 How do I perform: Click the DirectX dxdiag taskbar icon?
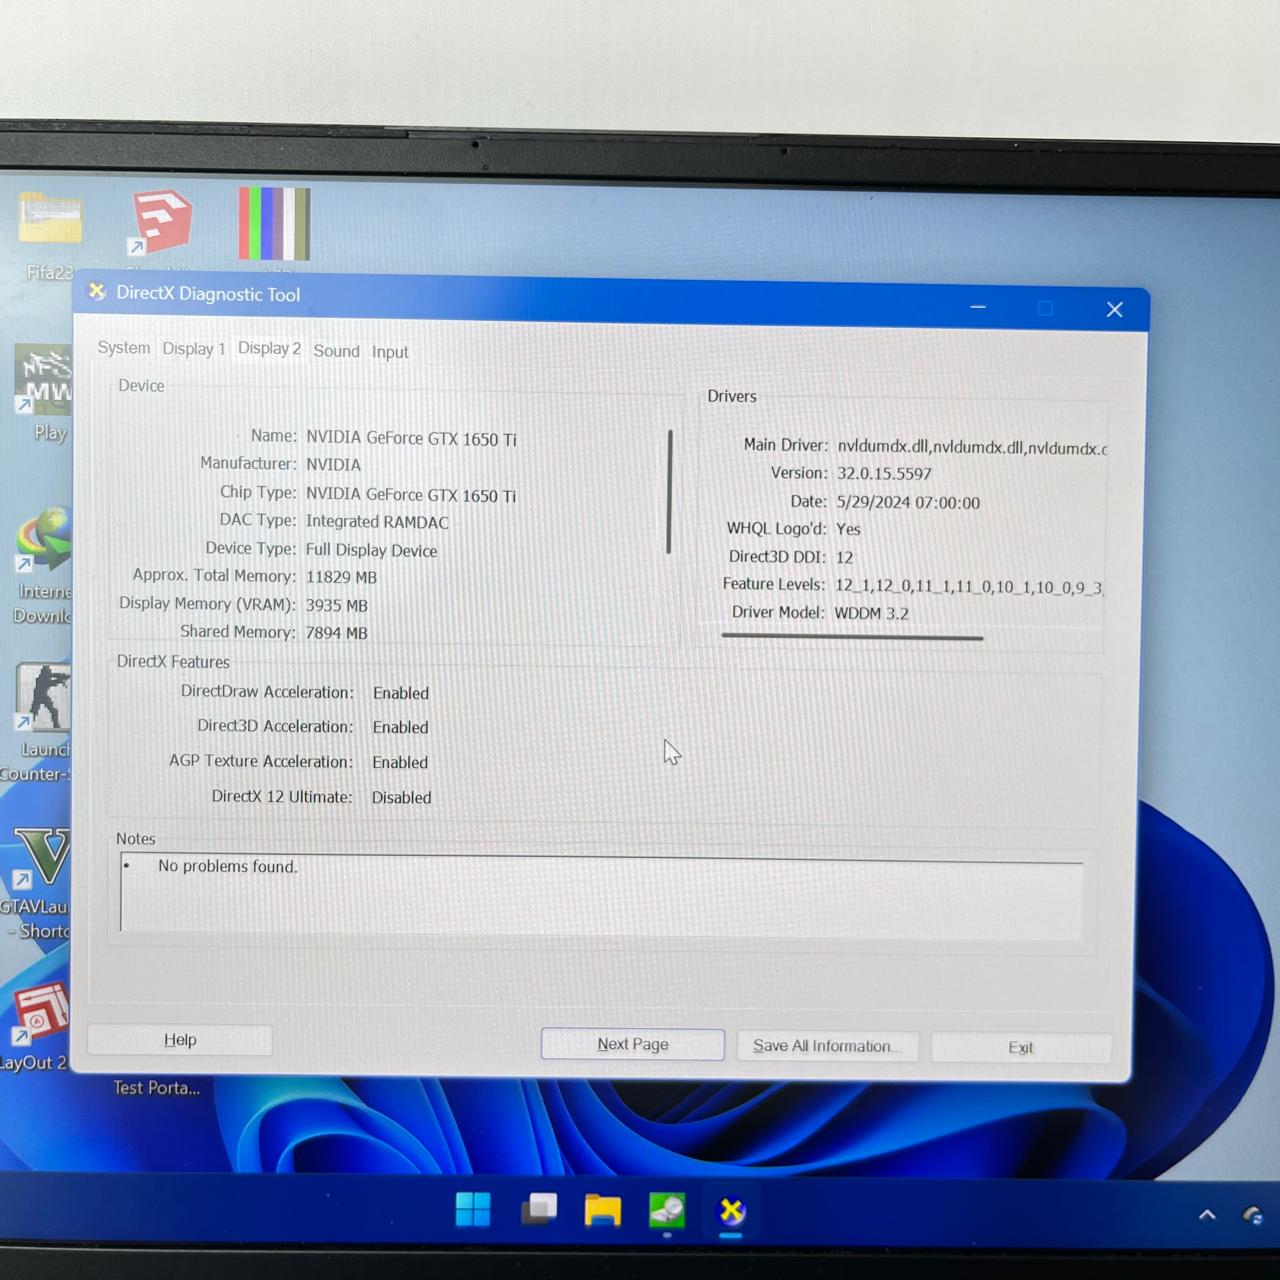coord(732,1211)
